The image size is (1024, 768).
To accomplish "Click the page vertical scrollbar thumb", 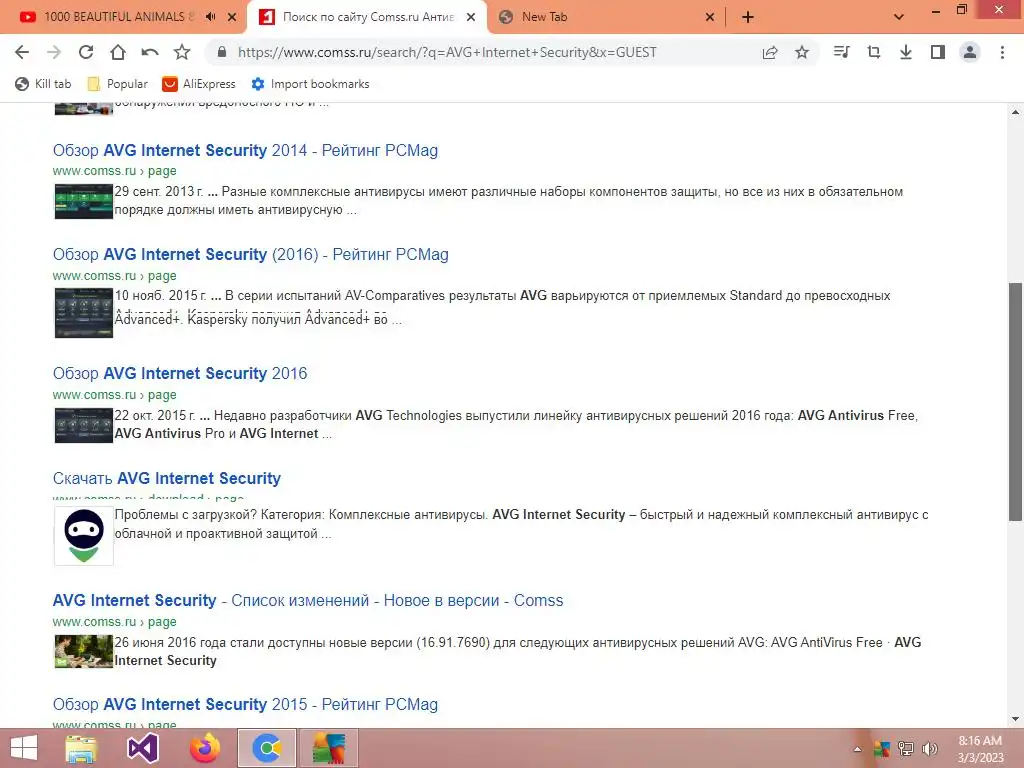I will 1015,402.
